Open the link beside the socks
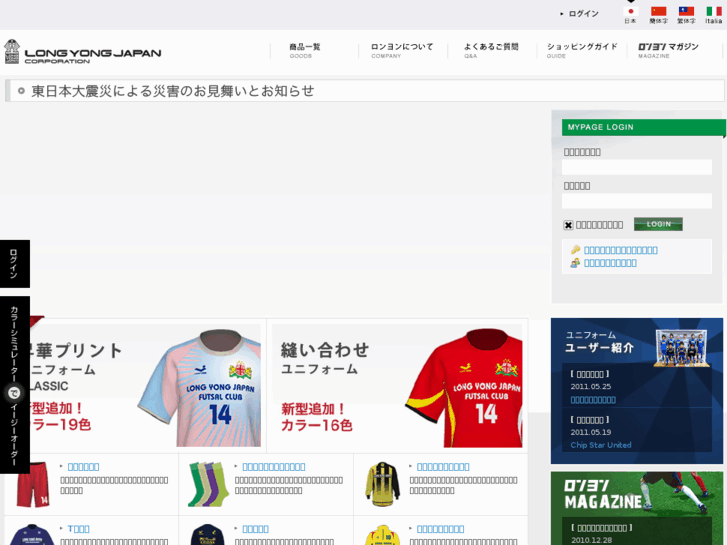This screenshot has height=545, width=727. [274, 467]
